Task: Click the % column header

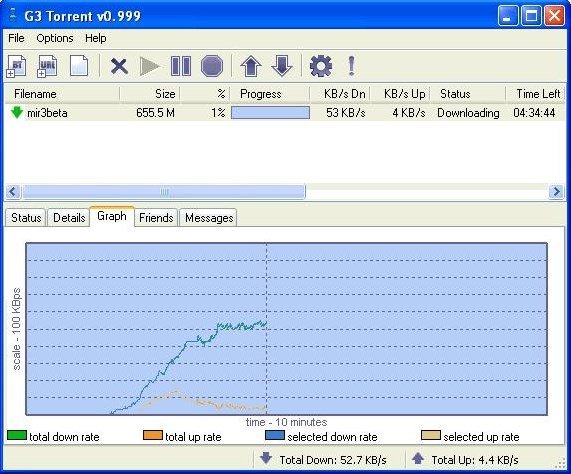Action: 205,94
